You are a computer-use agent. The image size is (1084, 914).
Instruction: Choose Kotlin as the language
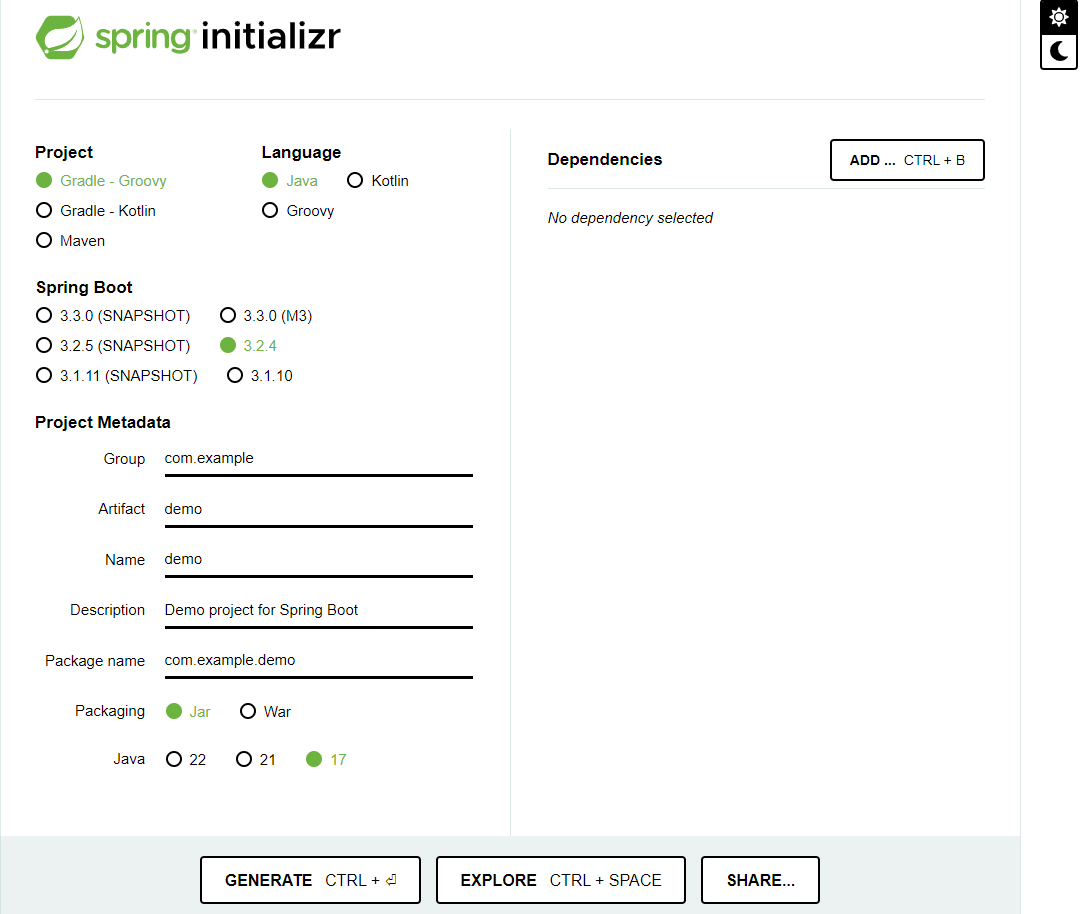pos(377,180)
